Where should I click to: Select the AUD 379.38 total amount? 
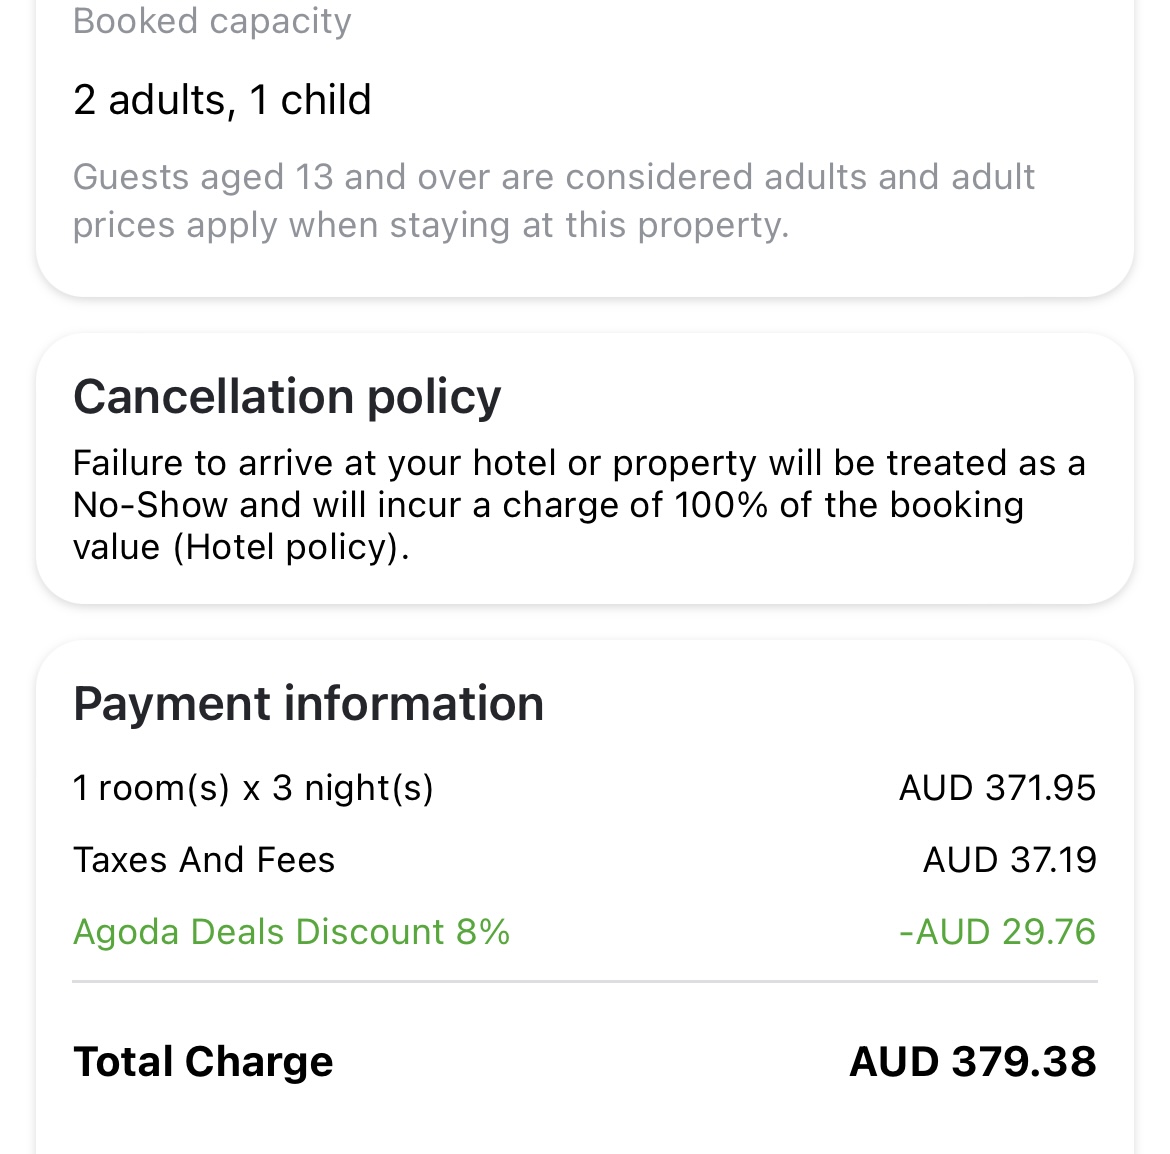[x=973, y=1062]
